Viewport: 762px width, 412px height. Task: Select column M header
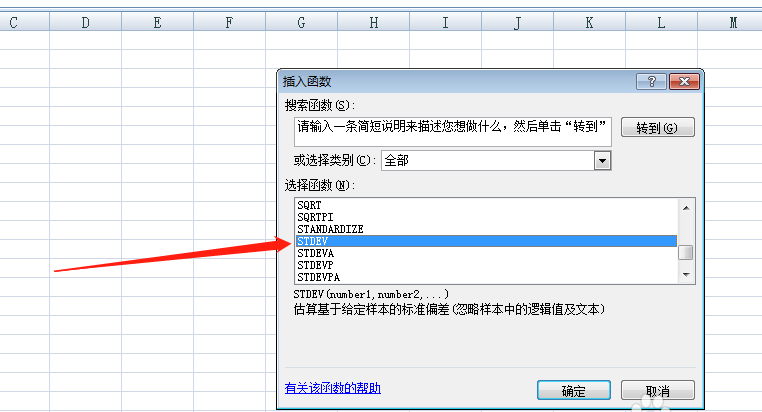coord(730,22)
